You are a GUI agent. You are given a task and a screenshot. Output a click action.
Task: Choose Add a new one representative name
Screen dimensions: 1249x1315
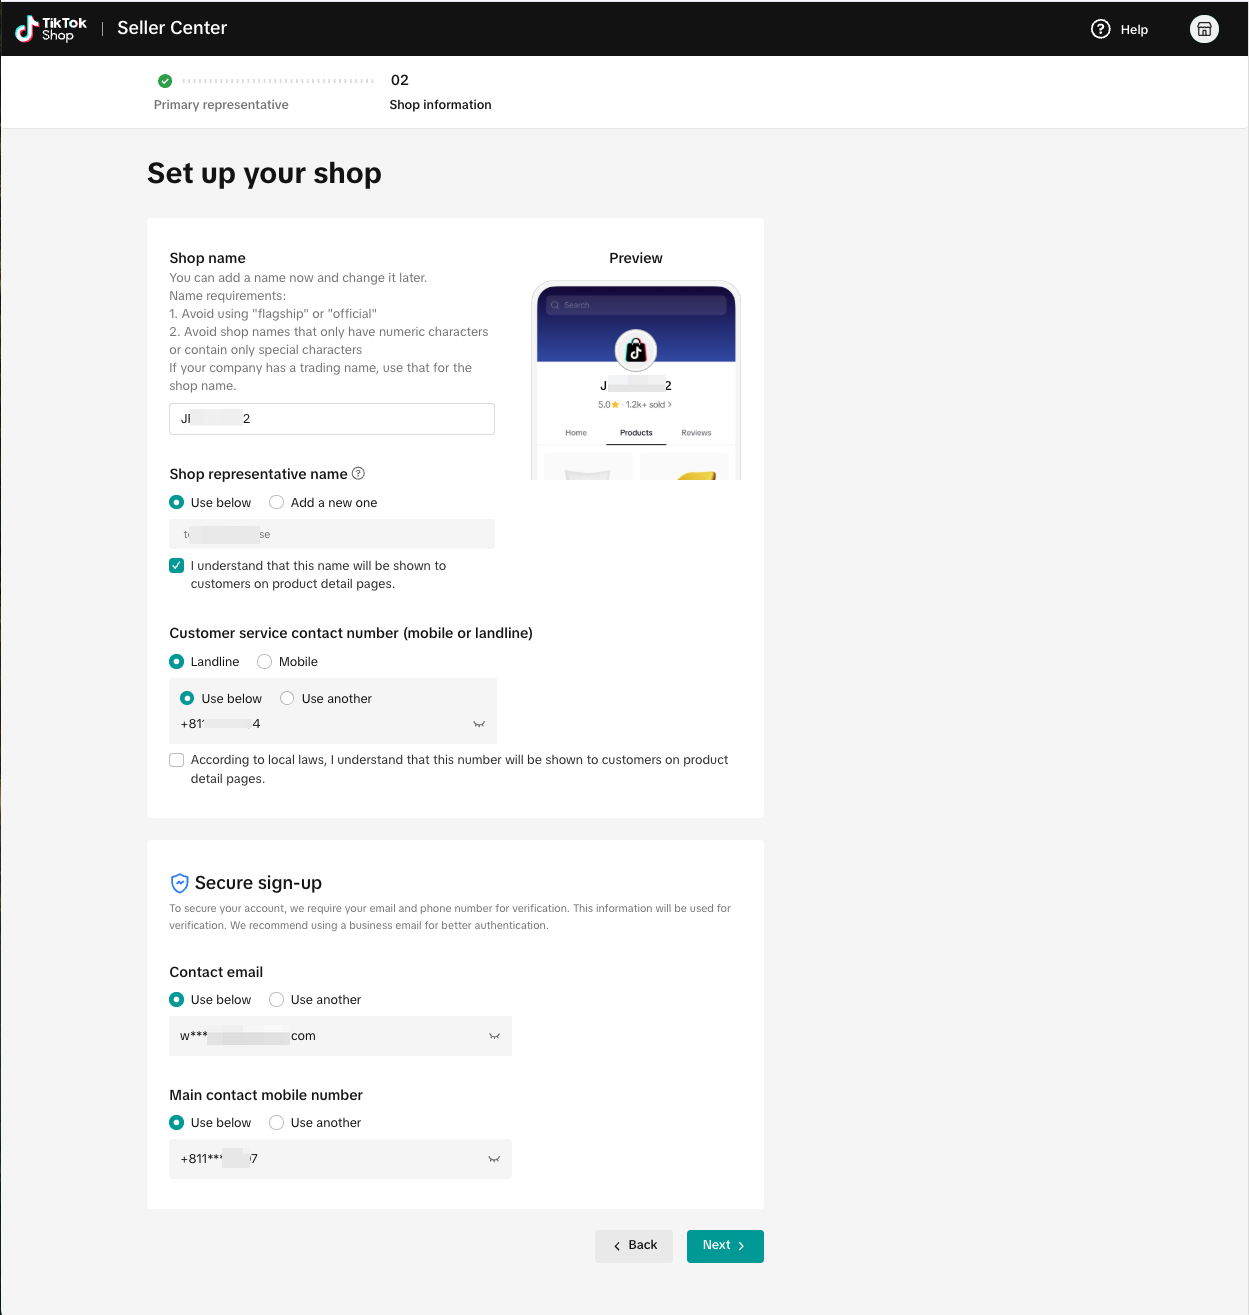[x=277, y=503]
